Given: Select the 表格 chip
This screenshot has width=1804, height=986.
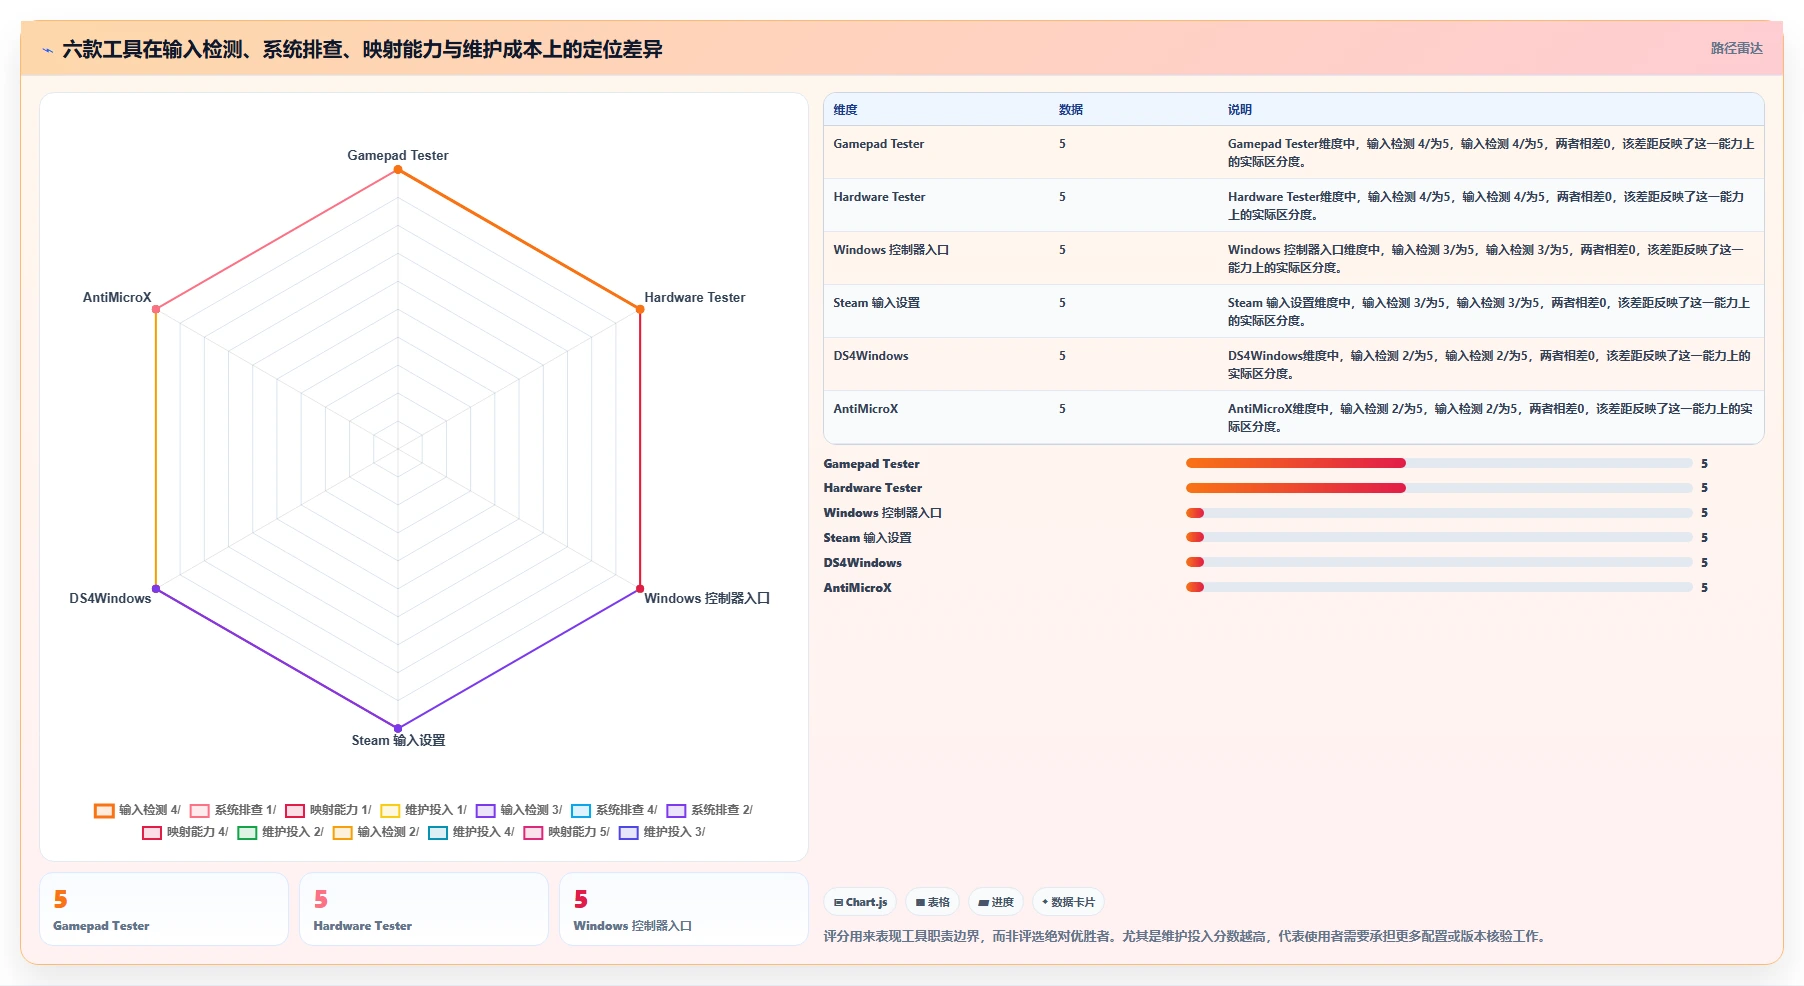Looking at the screenshot, I should tap(932, 902).
